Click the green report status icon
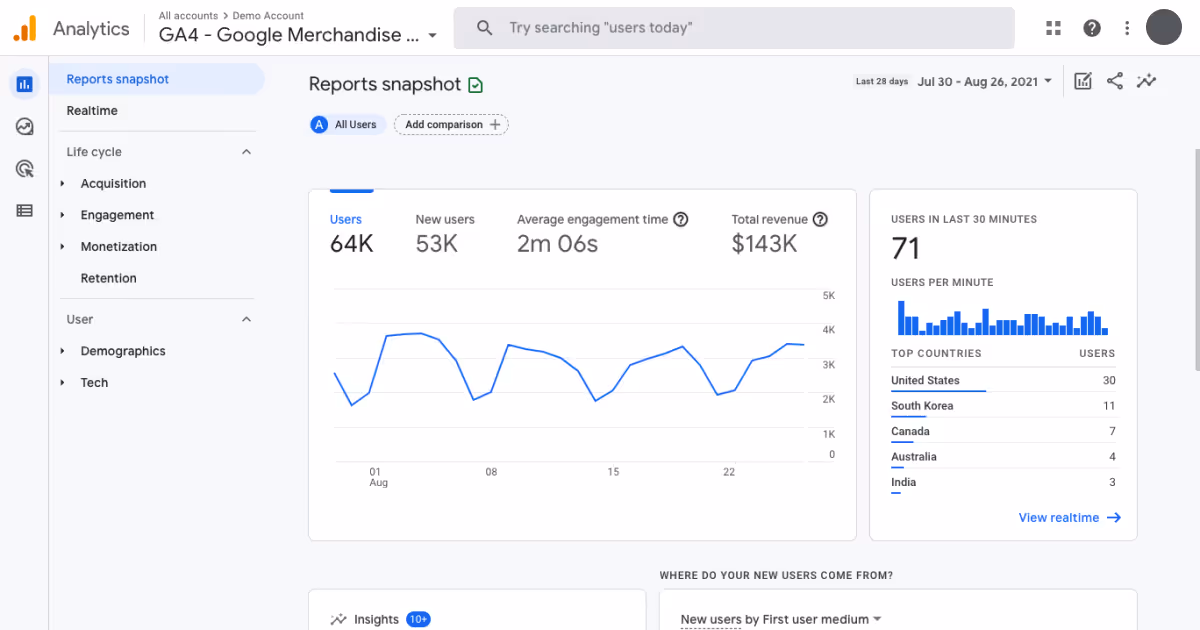The width and height of the screenshot is (1200, 630). pos(476,85)
